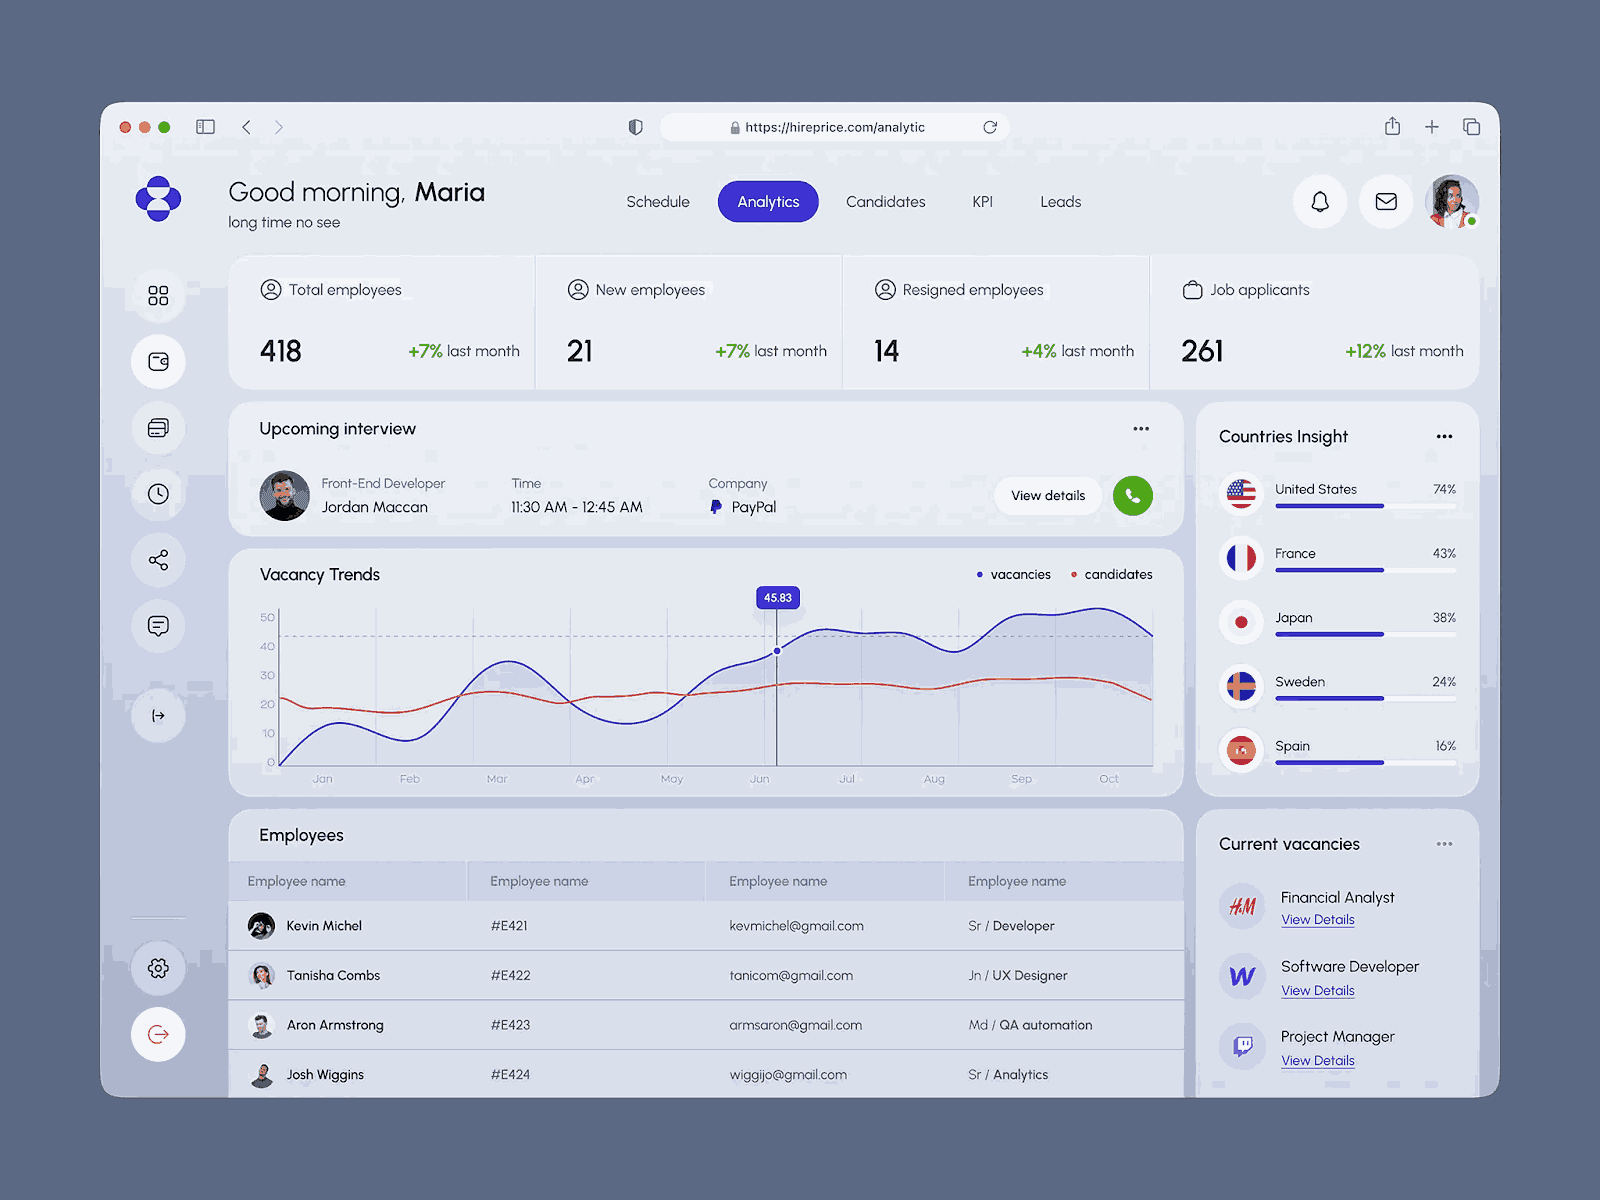
Task: Select Josh Wiggins employee row
Action: (706, 1075)
